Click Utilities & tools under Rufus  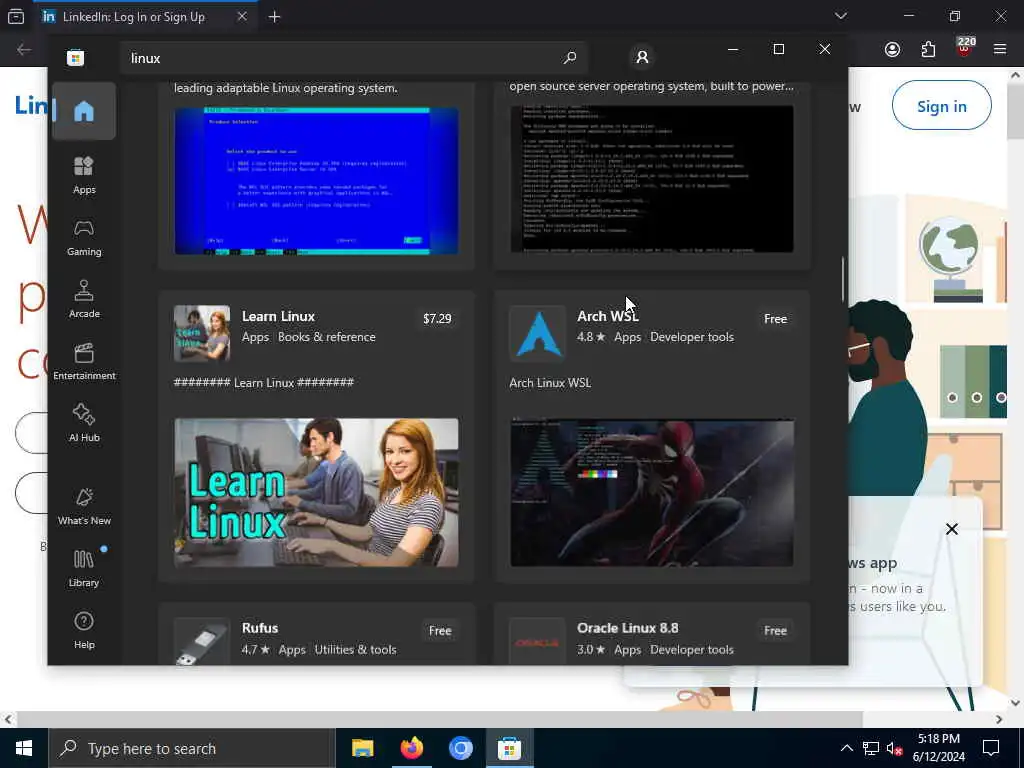pyautogui.click(x=355, y=650)
